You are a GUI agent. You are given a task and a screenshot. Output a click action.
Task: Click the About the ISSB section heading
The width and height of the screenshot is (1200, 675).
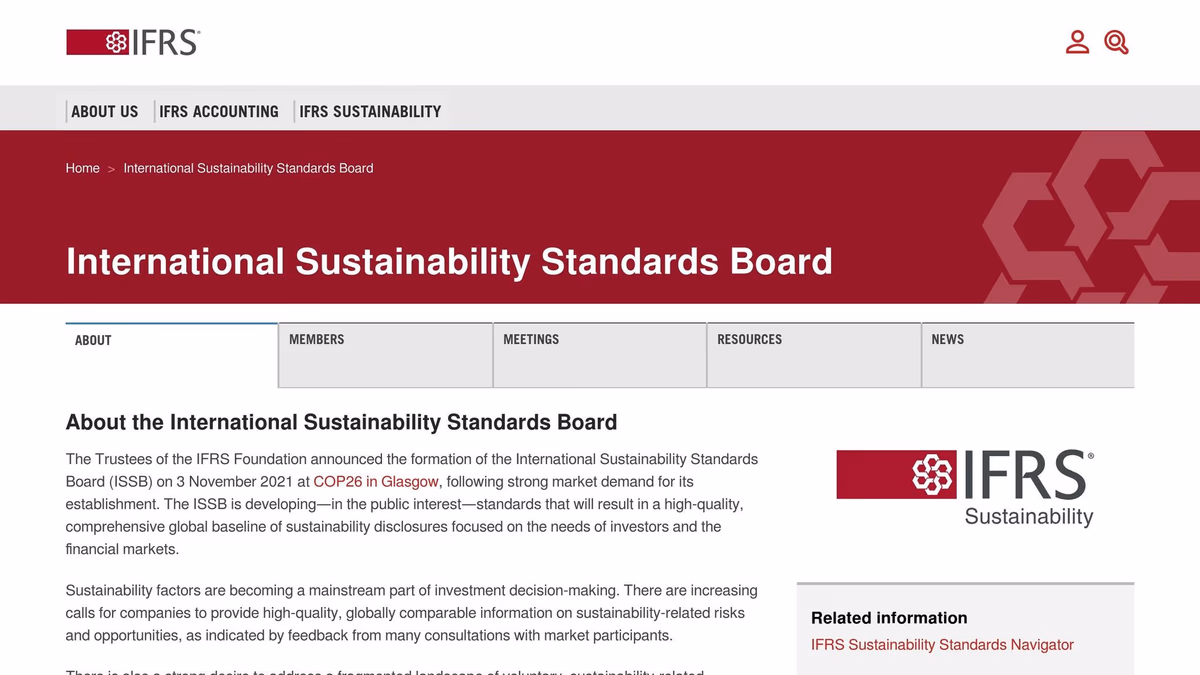(341, 422)
